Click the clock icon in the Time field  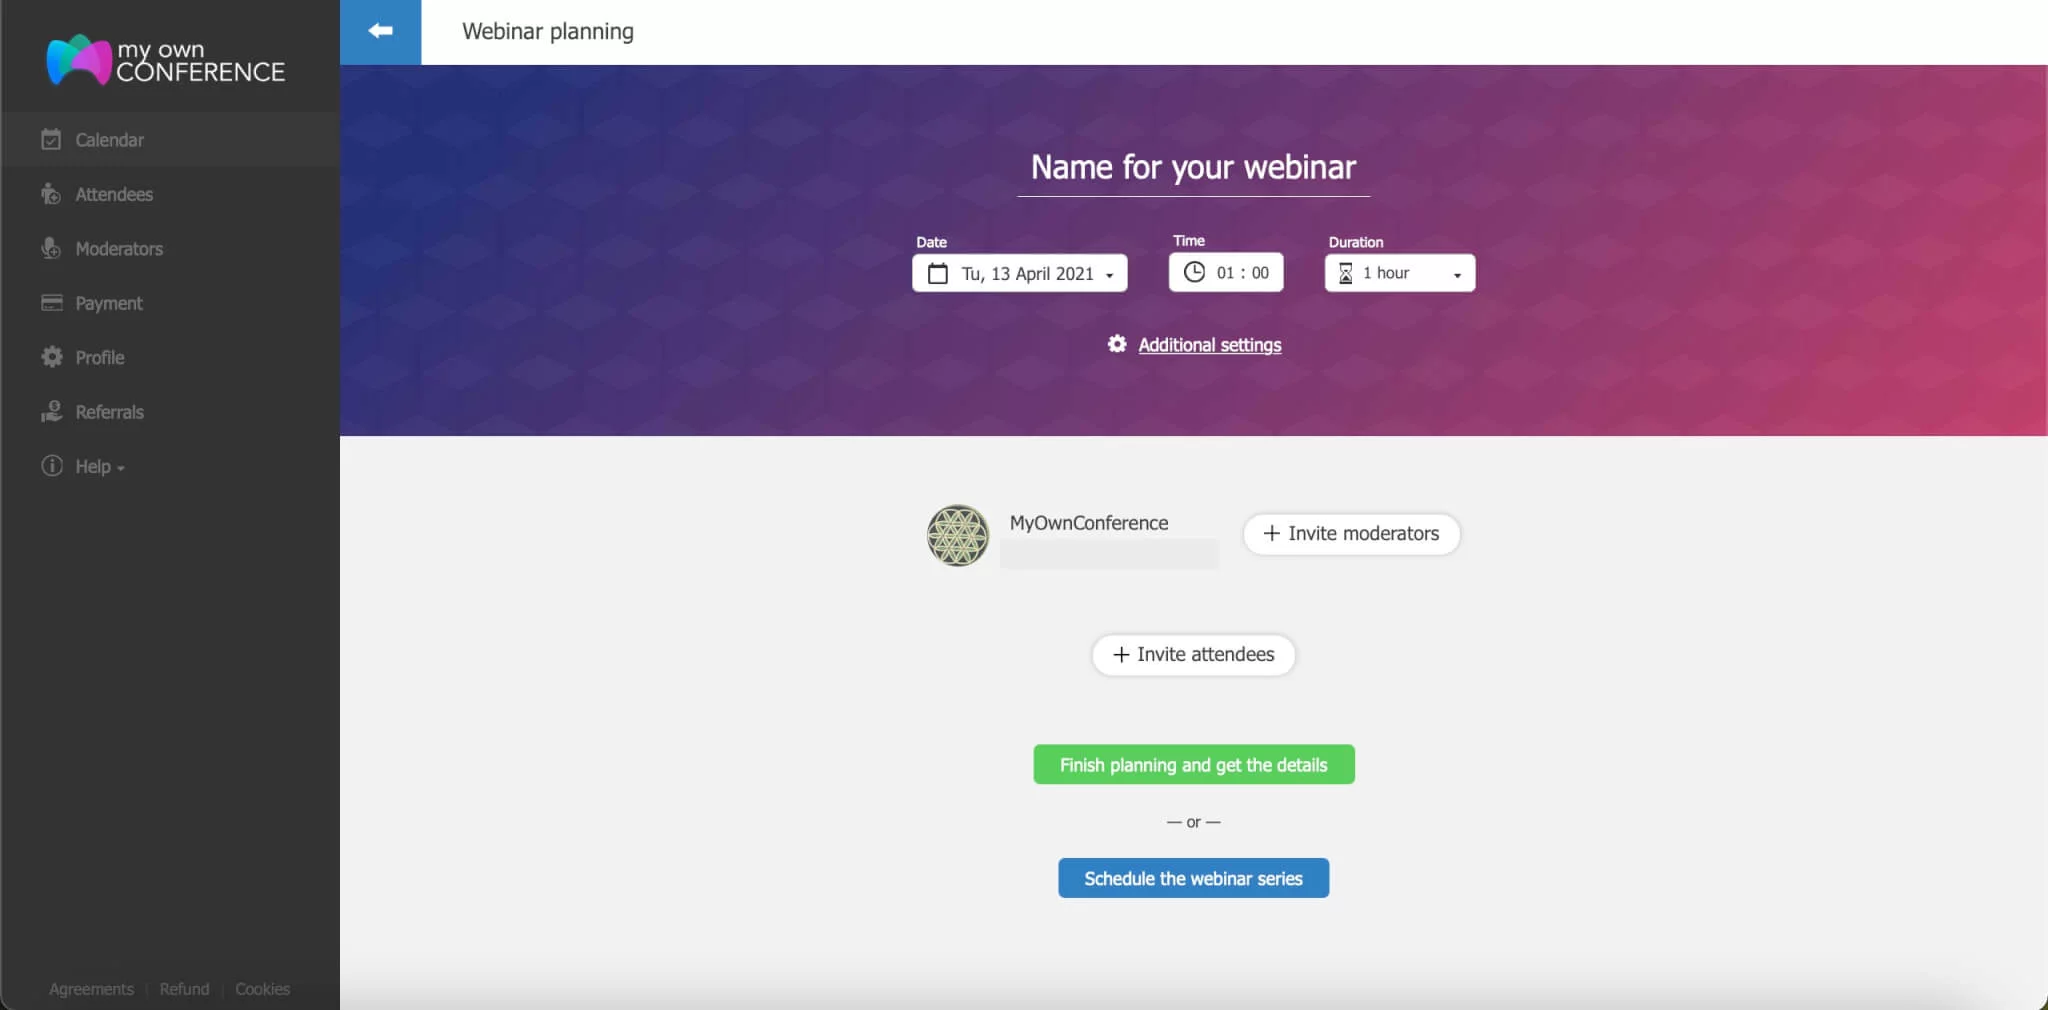pyautogui.click(x=1196, y=272)
